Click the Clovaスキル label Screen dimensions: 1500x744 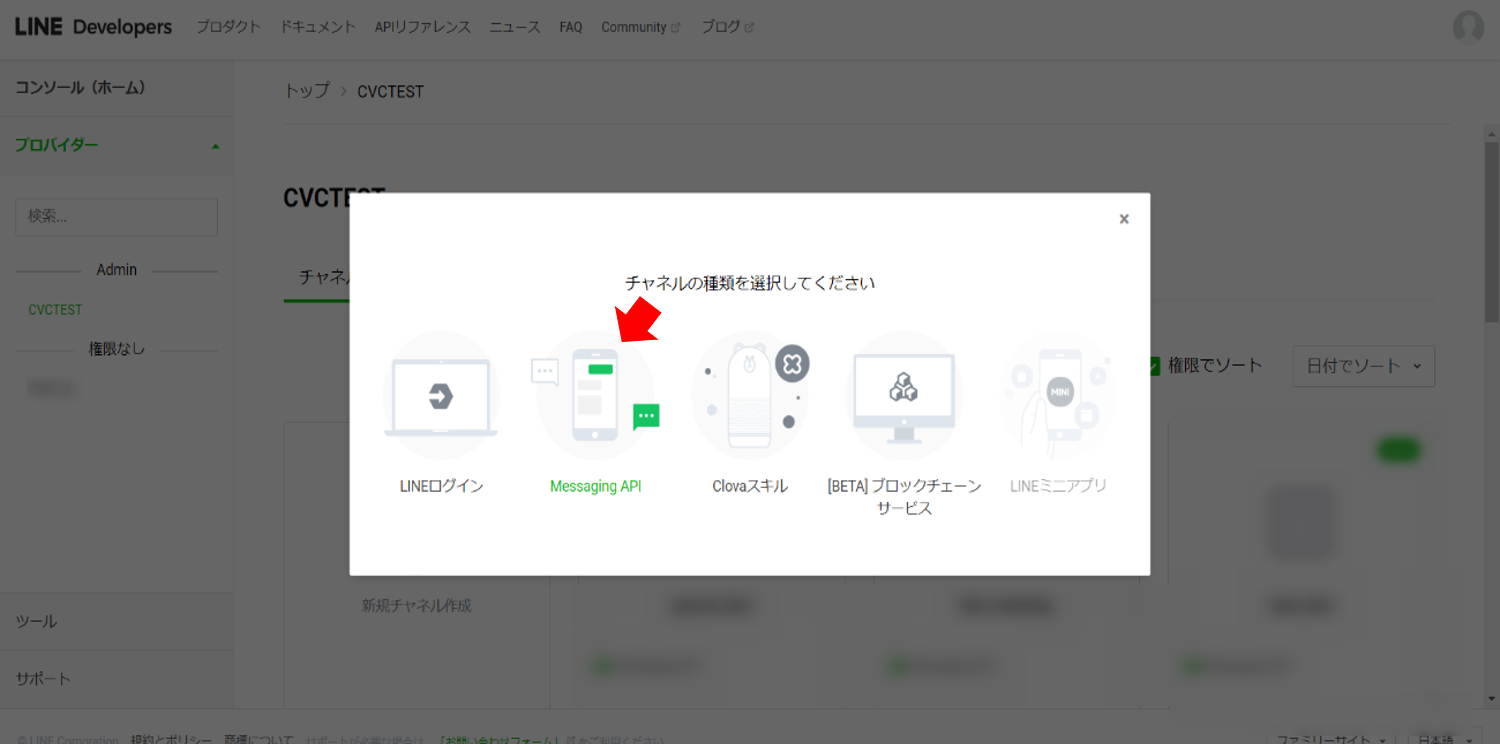pos(750,487)
